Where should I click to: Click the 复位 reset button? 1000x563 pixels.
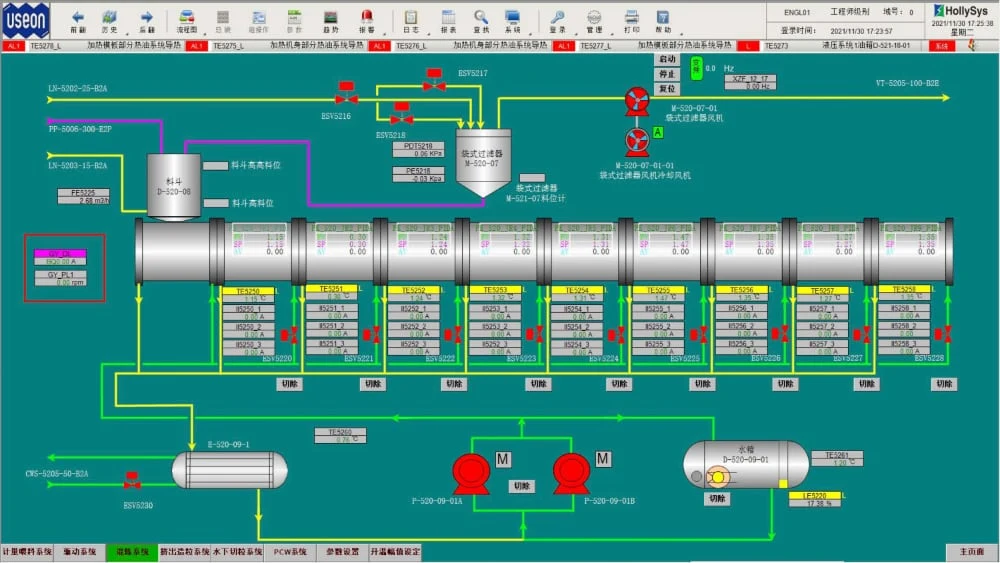pyautogui.click(x=667, y=89)
